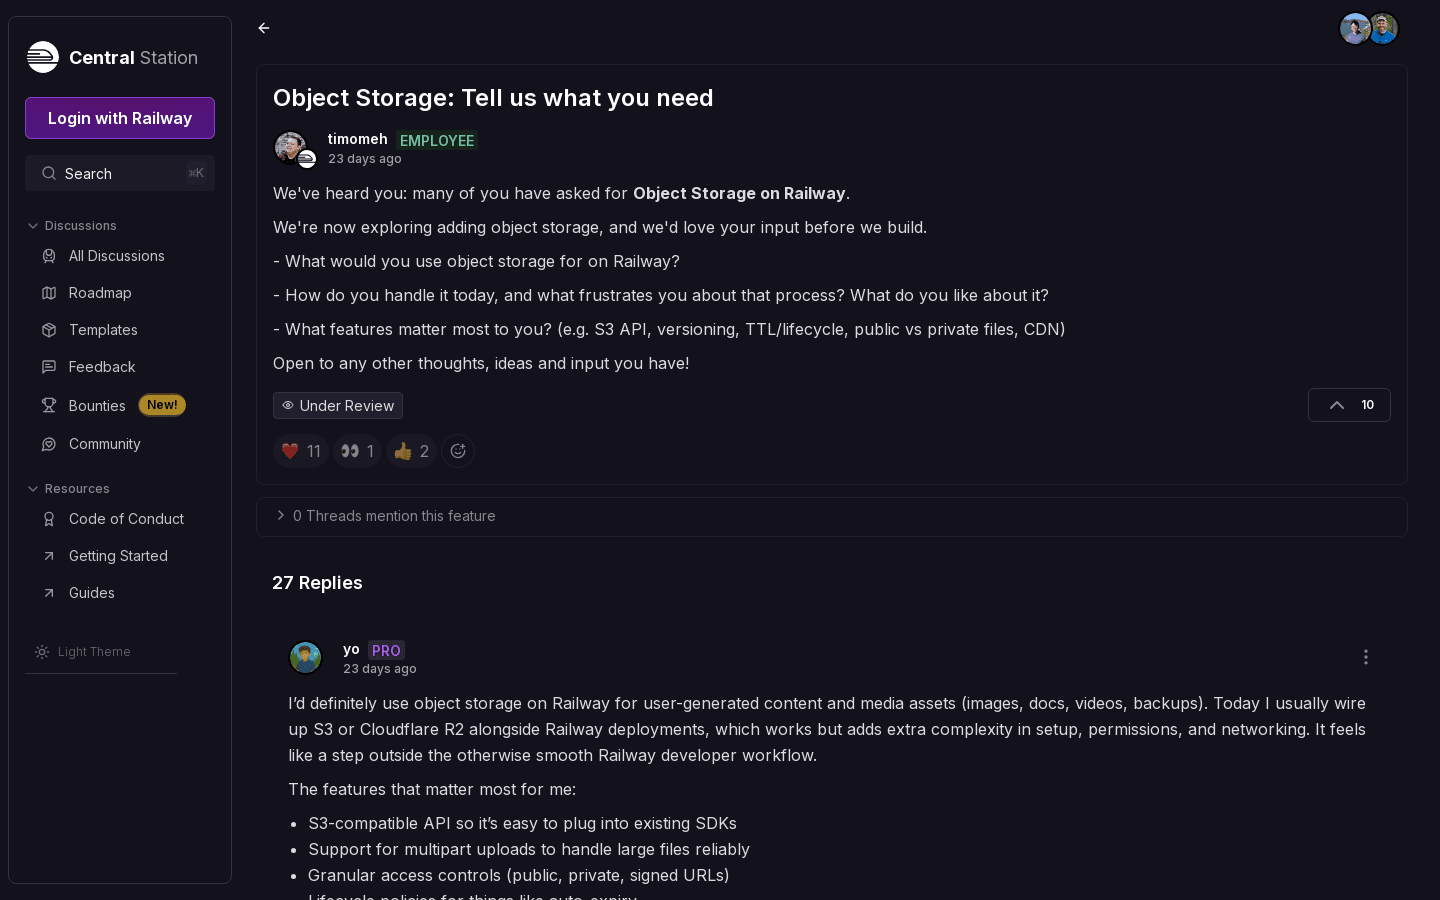Click yo's reply avatar
The image size is (1440, 900).
[x=305, y=657]
